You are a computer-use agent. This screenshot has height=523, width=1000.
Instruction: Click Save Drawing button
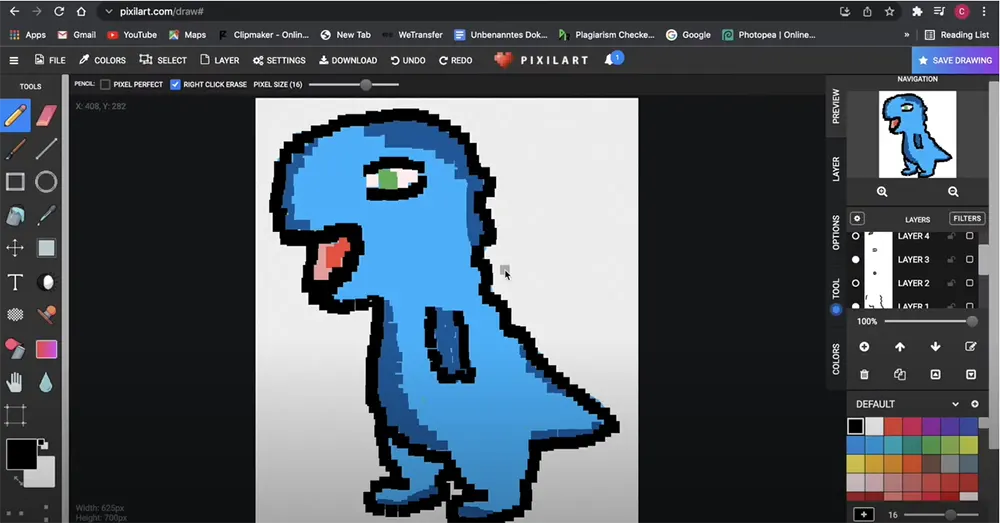955,60
